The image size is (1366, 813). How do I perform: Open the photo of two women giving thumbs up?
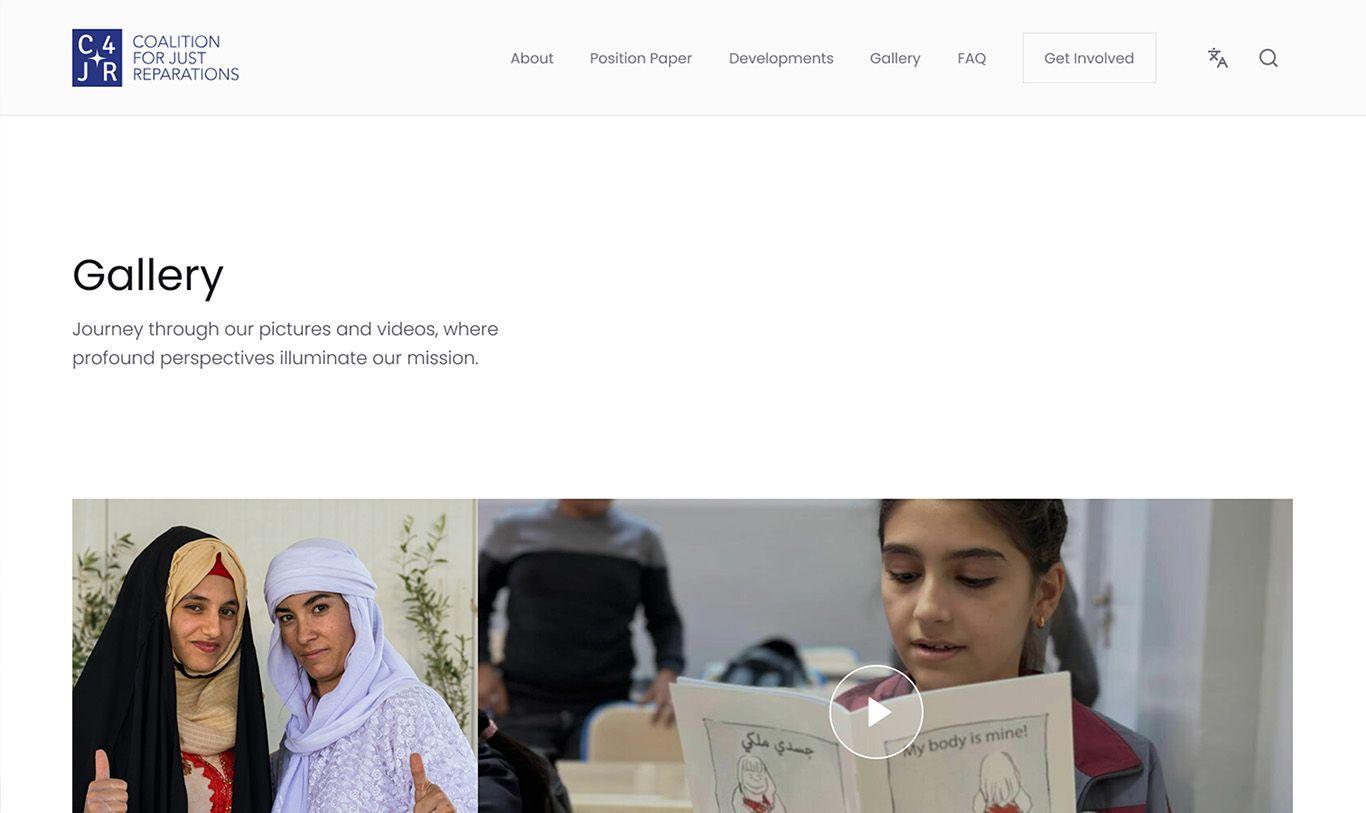tap(275, 656)
